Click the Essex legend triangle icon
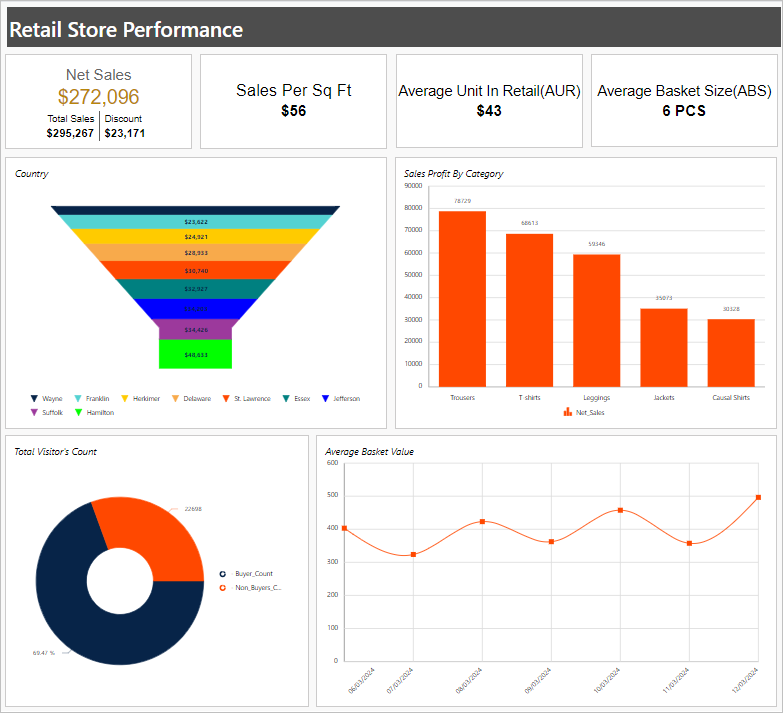Screen dimensions: 783x713 [286, 398]
